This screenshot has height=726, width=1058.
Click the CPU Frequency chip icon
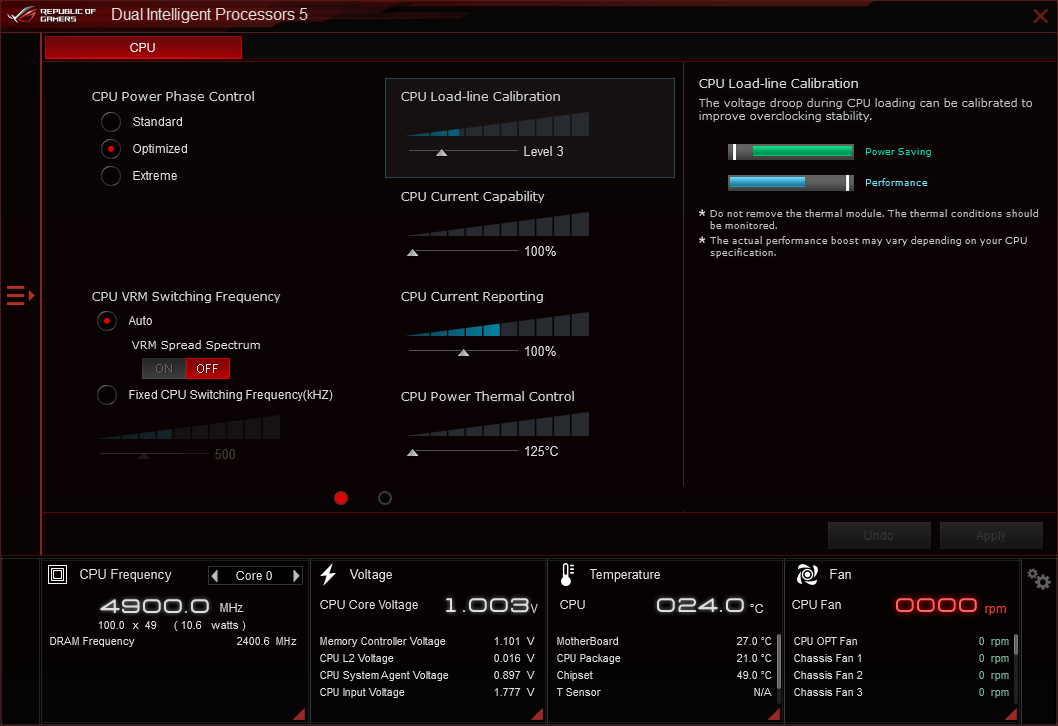(57, 574)
